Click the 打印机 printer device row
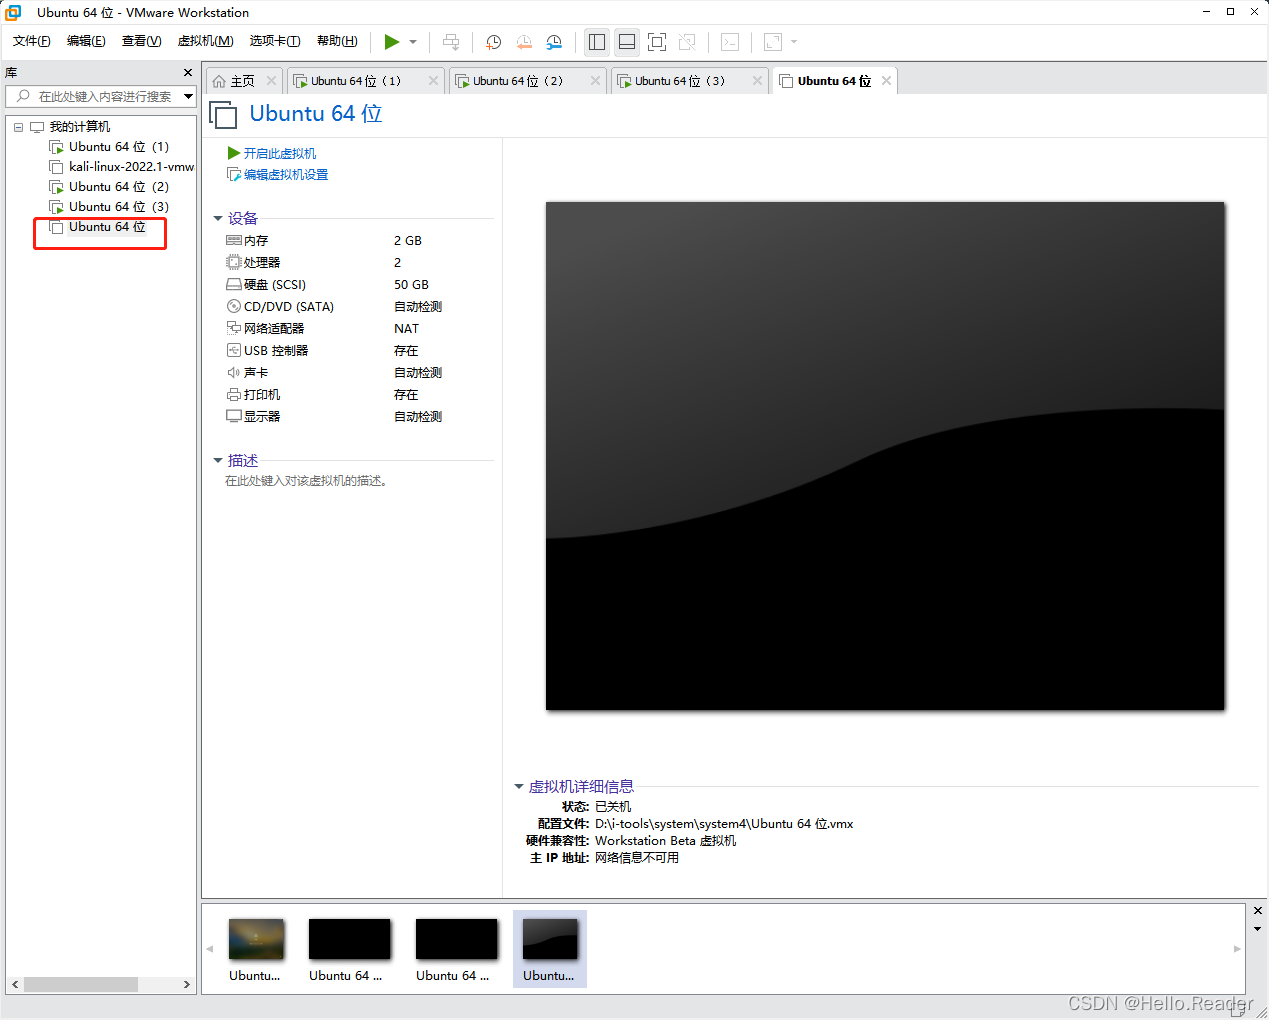 click(334, 395)
